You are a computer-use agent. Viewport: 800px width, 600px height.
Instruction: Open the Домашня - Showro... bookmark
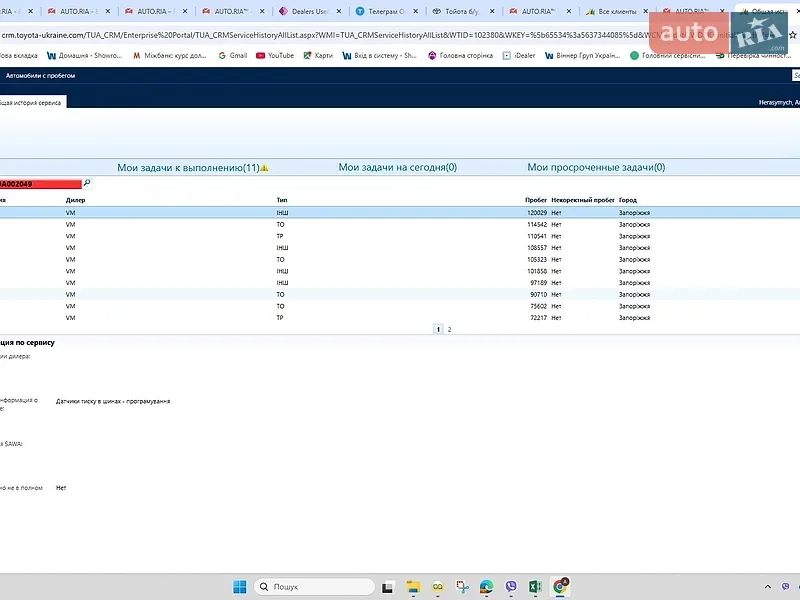[84, 56]
